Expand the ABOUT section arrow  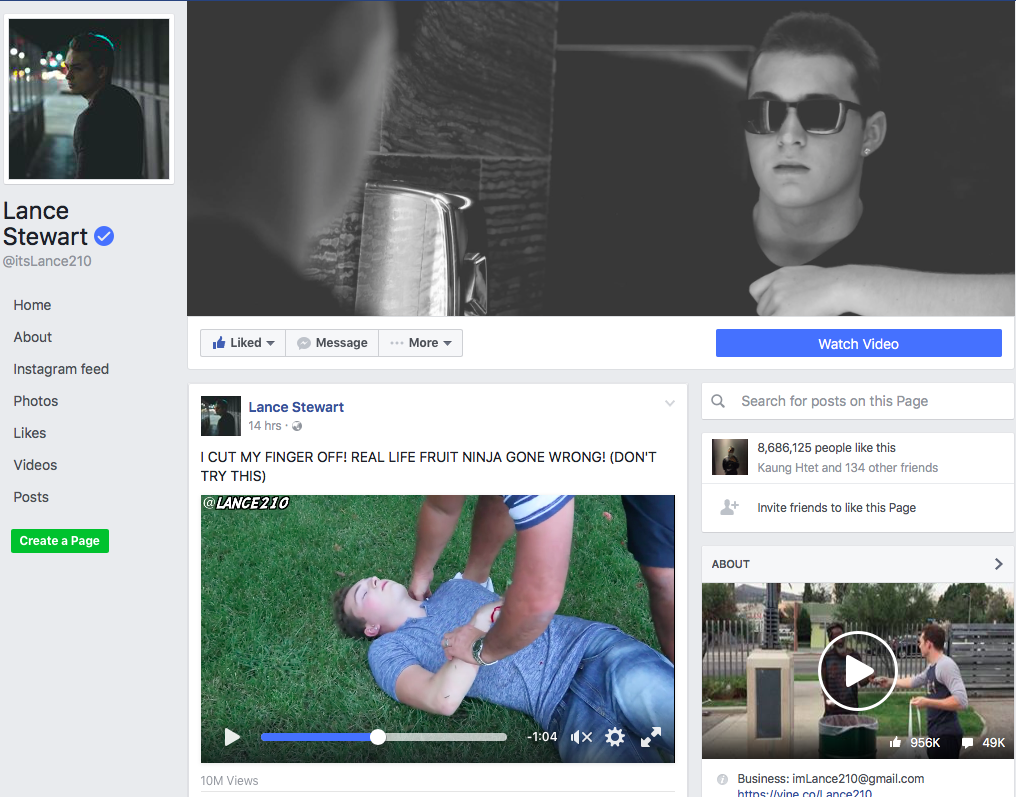pos(999,564)
